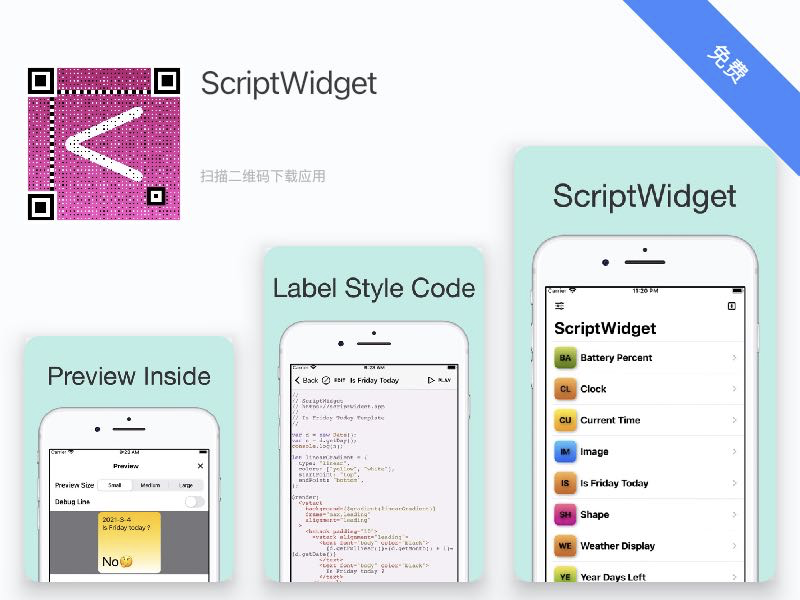This screenshot has width=800, height=600.
Task: Click the Is Friday Today editor title
Action: tap(374, 380)
